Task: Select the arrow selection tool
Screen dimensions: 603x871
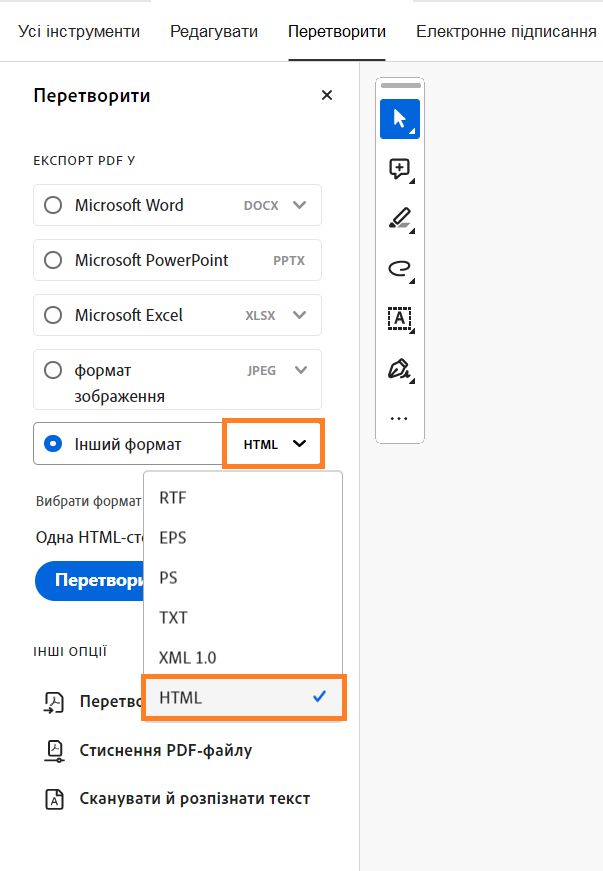Action: tap(399, 119)
